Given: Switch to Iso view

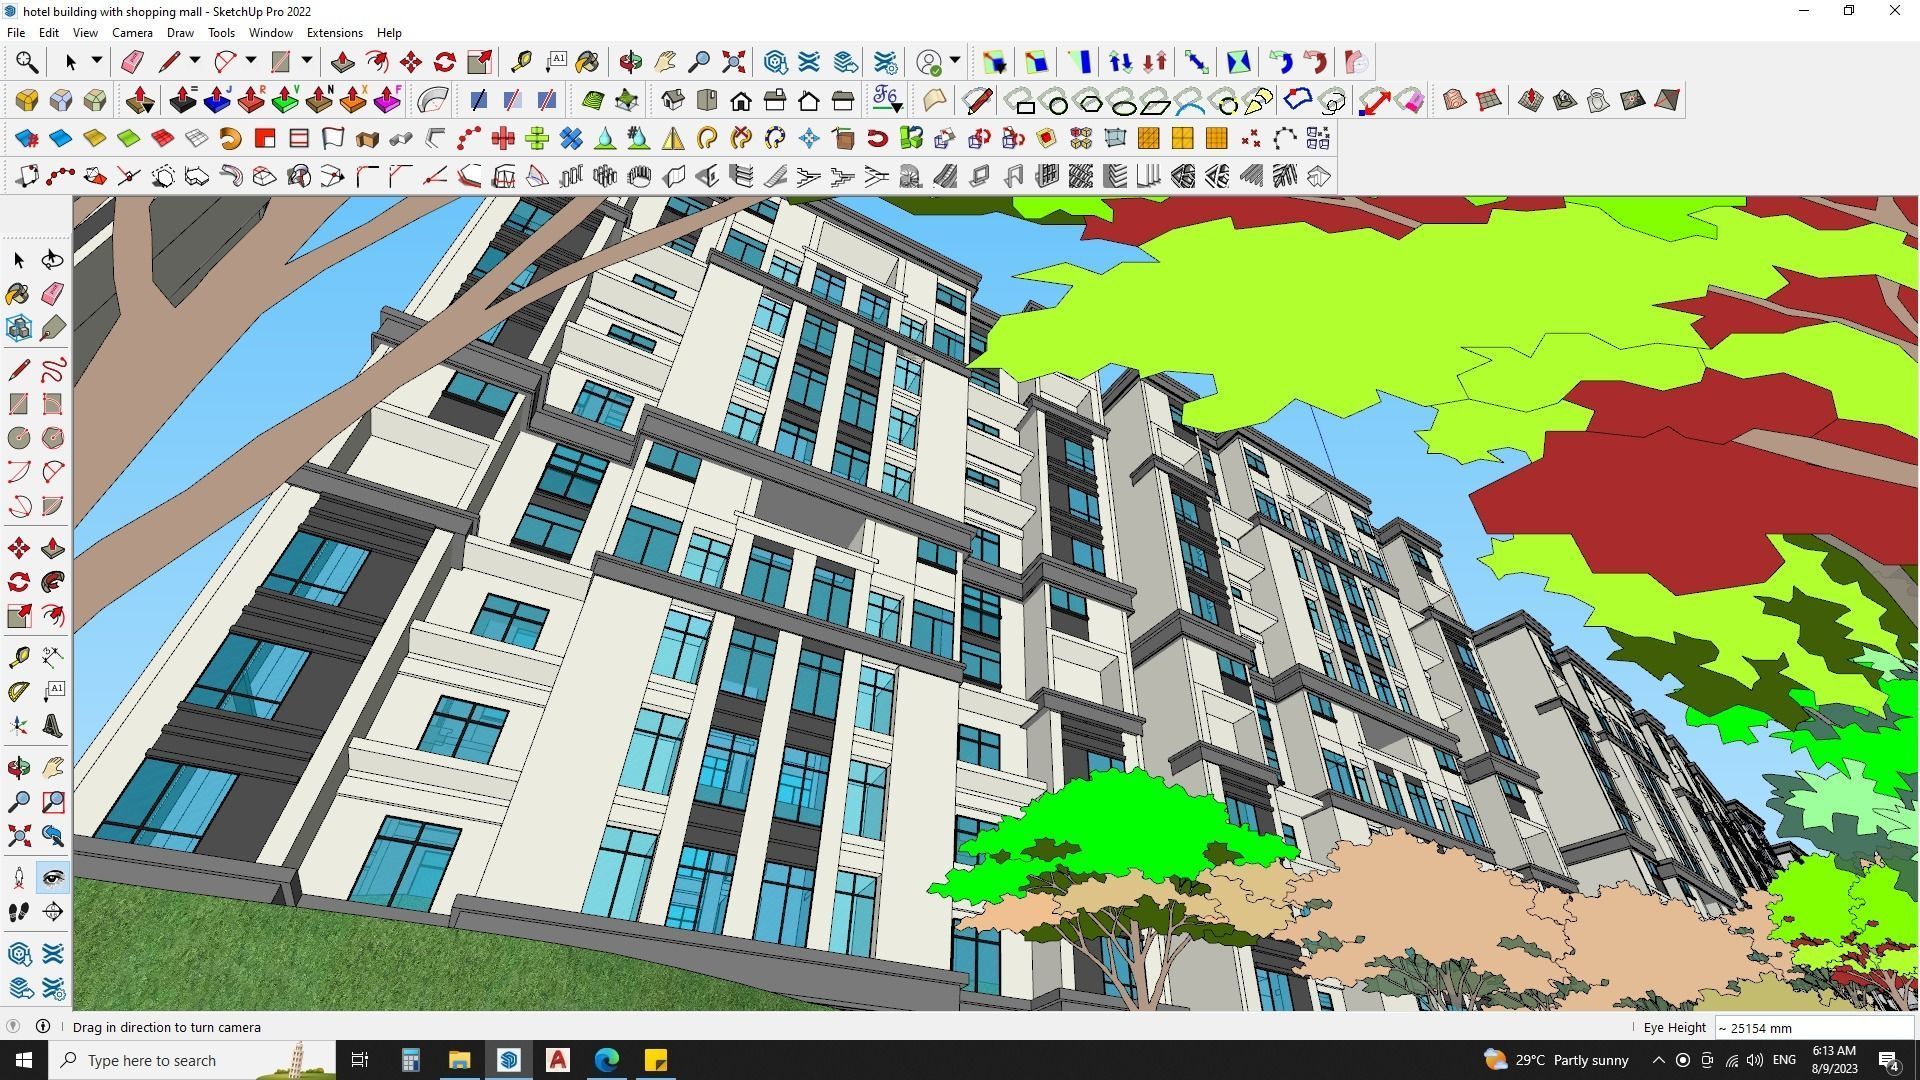Looking at the screenshot, I should (673, 100).
